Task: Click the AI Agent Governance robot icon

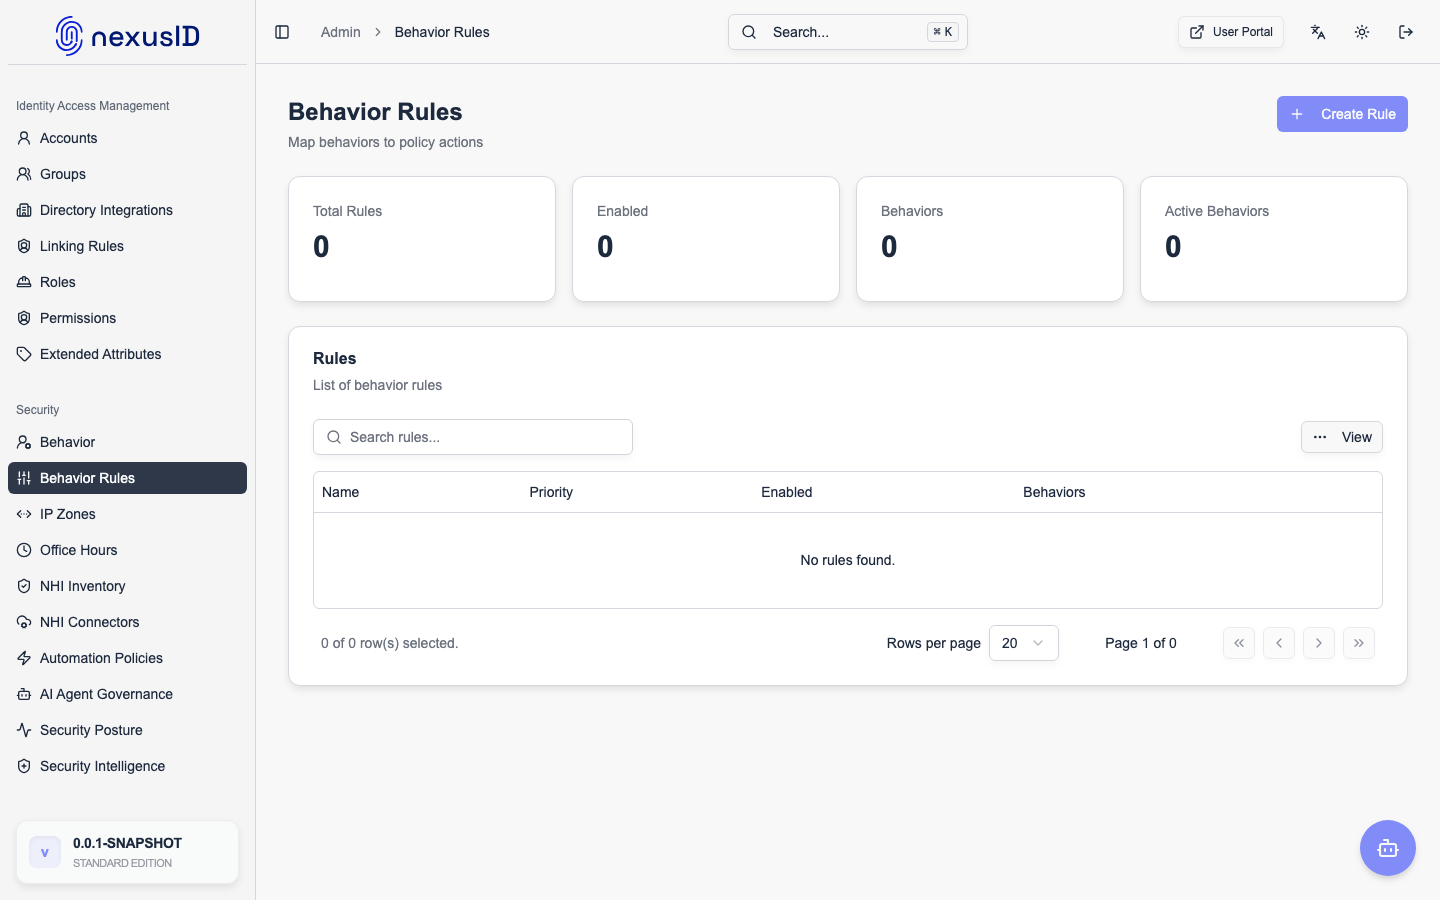Action: pyautogui.click(x=24, y=694)
